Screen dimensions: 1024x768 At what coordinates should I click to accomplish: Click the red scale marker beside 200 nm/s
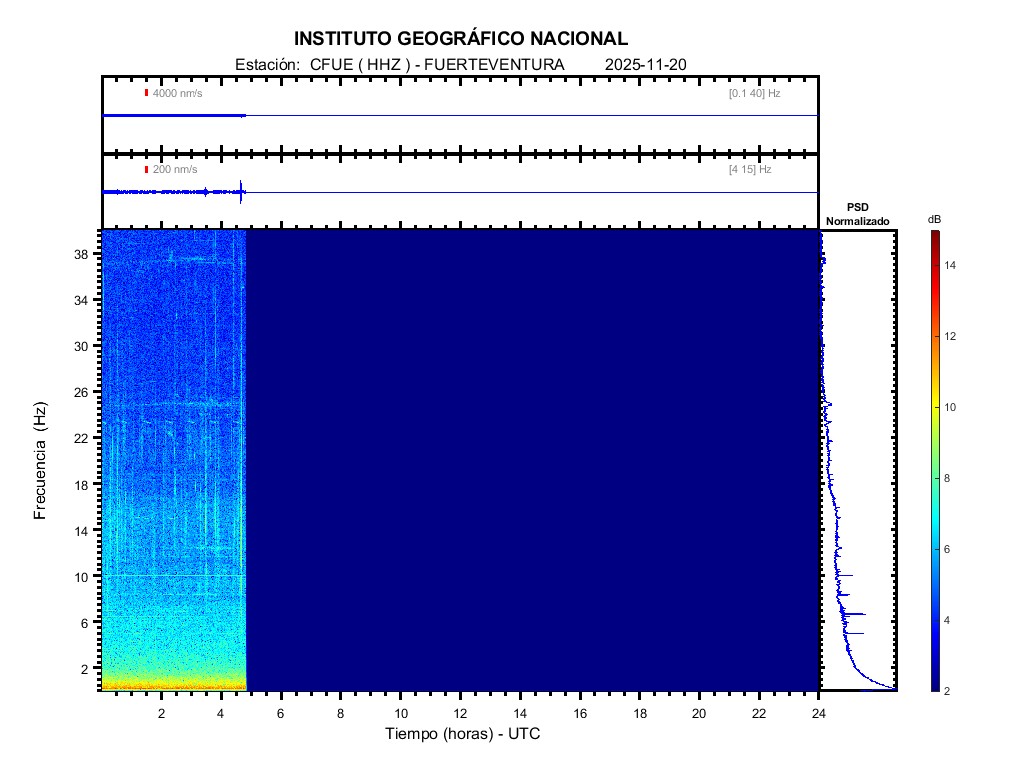(x=146, y=170)
